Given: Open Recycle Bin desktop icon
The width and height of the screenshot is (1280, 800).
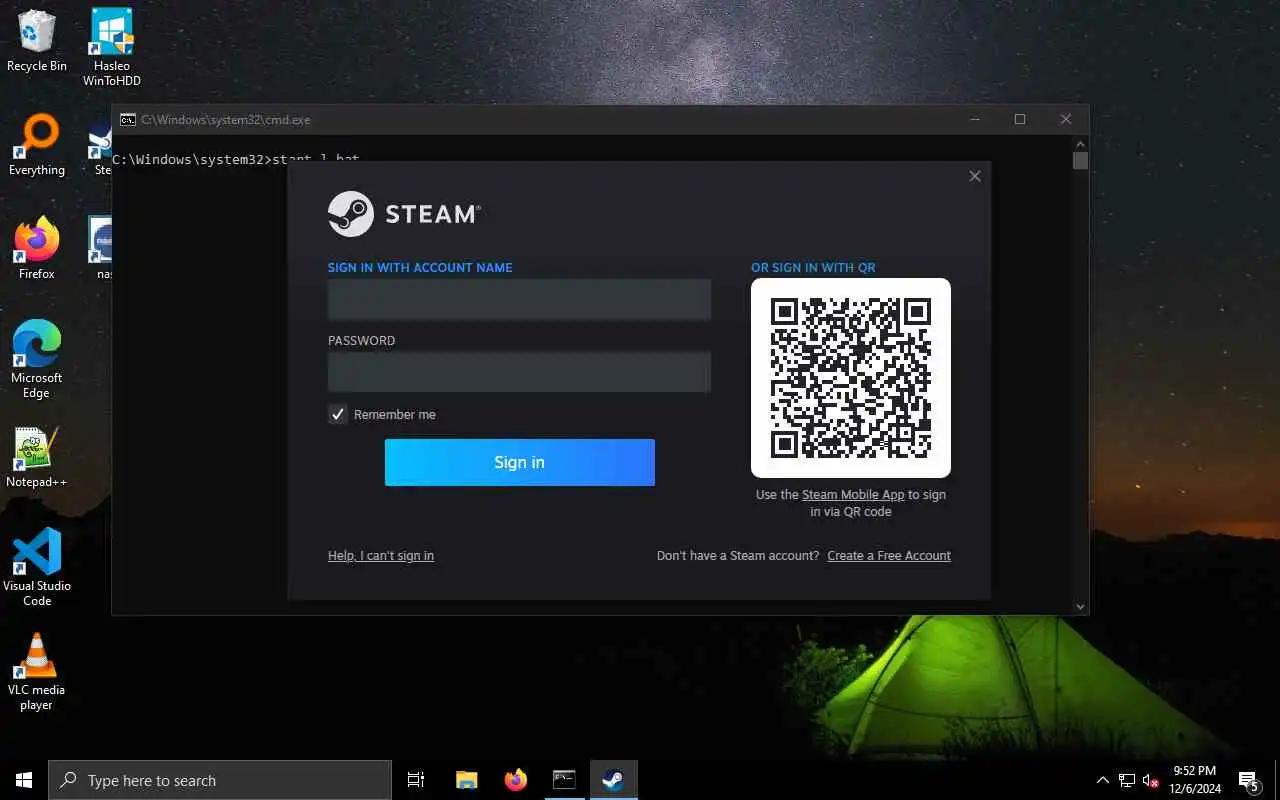Looking at the screenshot, I should [x=37, y=41].
